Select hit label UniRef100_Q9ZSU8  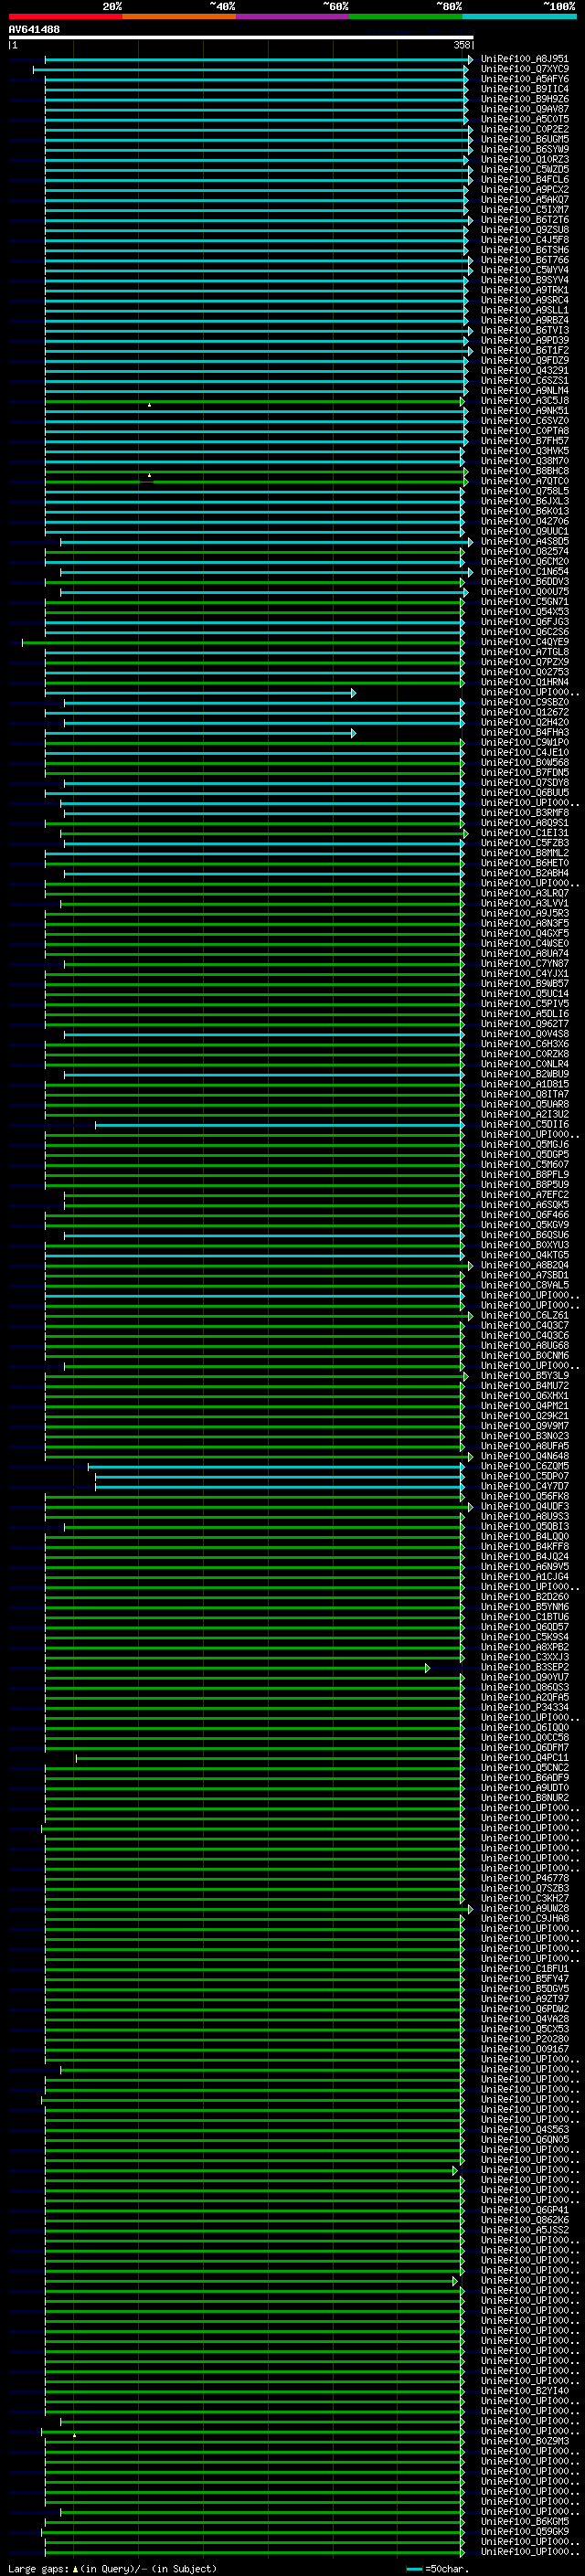[x=524, y=230]
